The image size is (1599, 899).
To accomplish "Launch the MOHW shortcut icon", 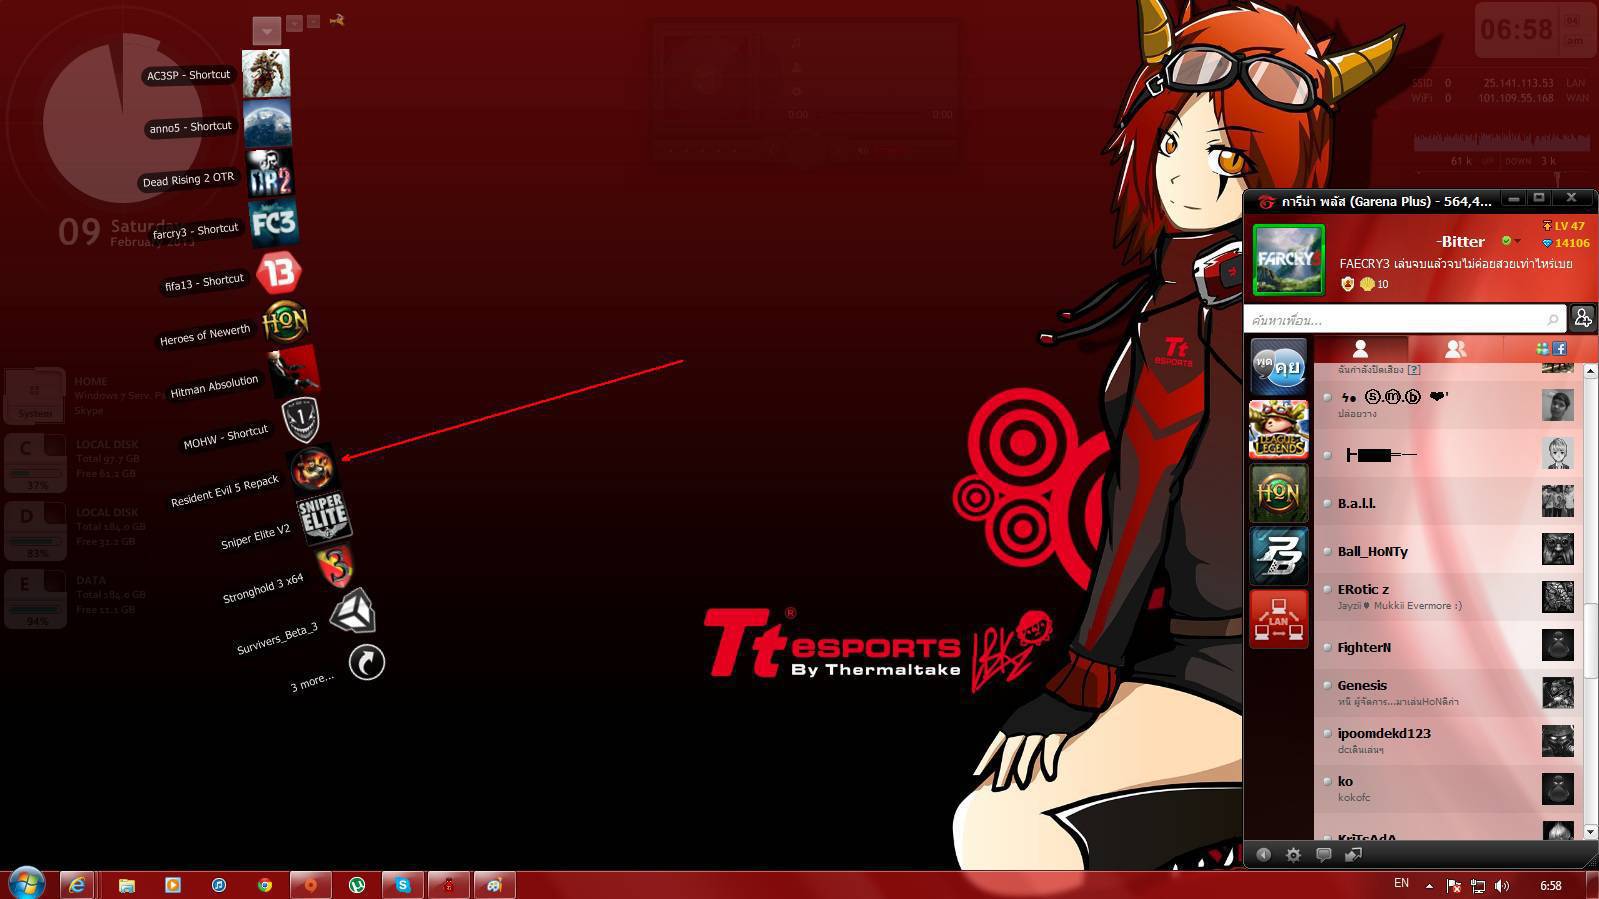I will (301, 419).
